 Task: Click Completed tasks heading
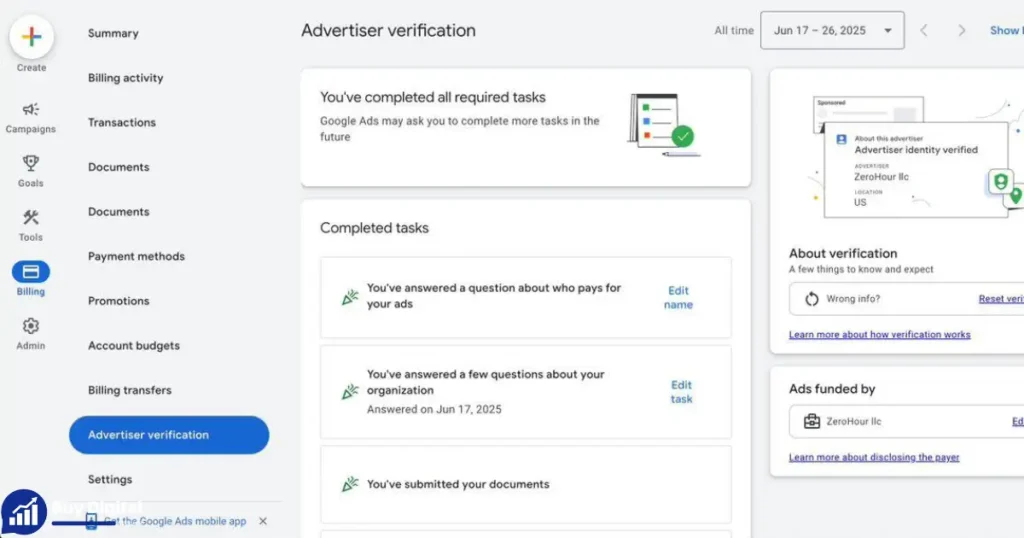[374, 228]
